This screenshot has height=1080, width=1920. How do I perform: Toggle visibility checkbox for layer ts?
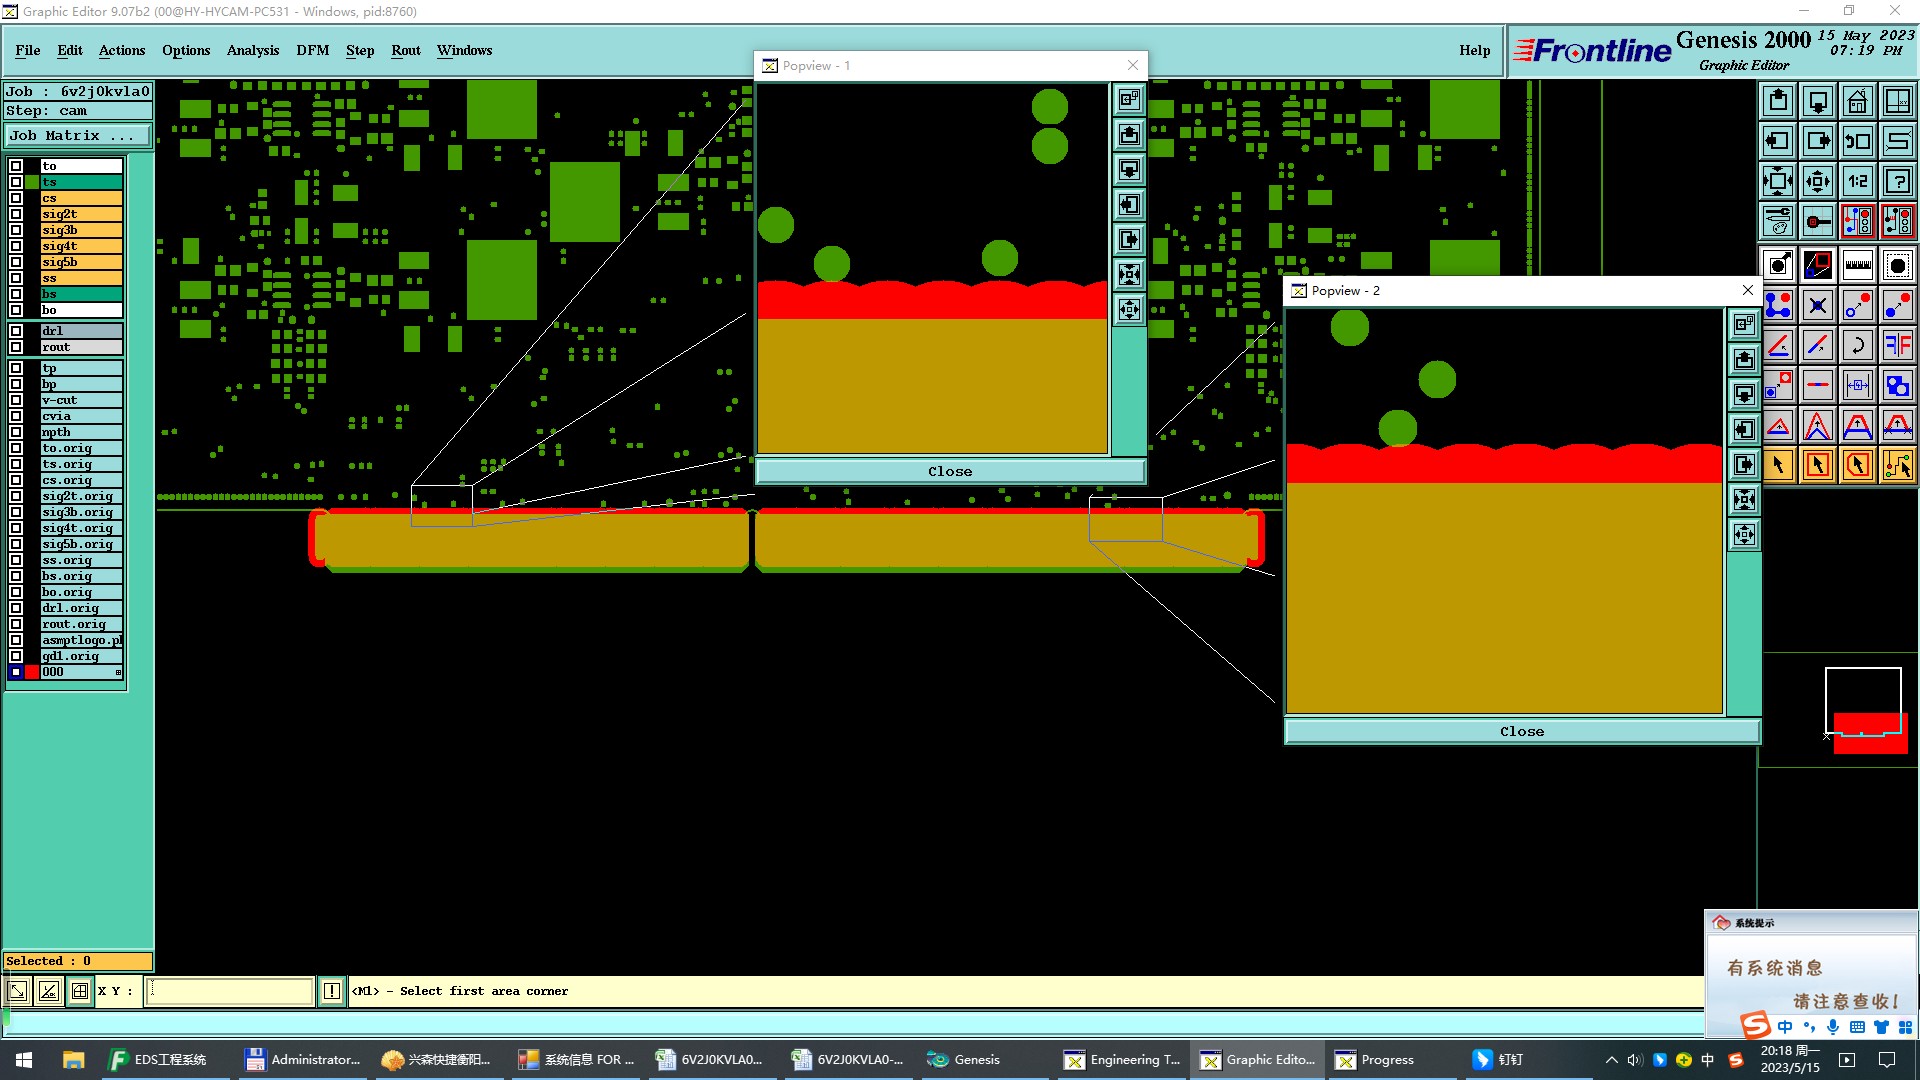point(16,182)
